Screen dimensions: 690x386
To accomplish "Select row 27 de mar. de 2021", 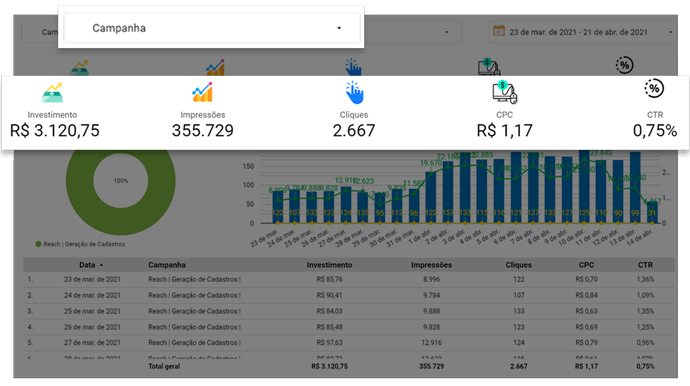I will [x=349, y=343].
